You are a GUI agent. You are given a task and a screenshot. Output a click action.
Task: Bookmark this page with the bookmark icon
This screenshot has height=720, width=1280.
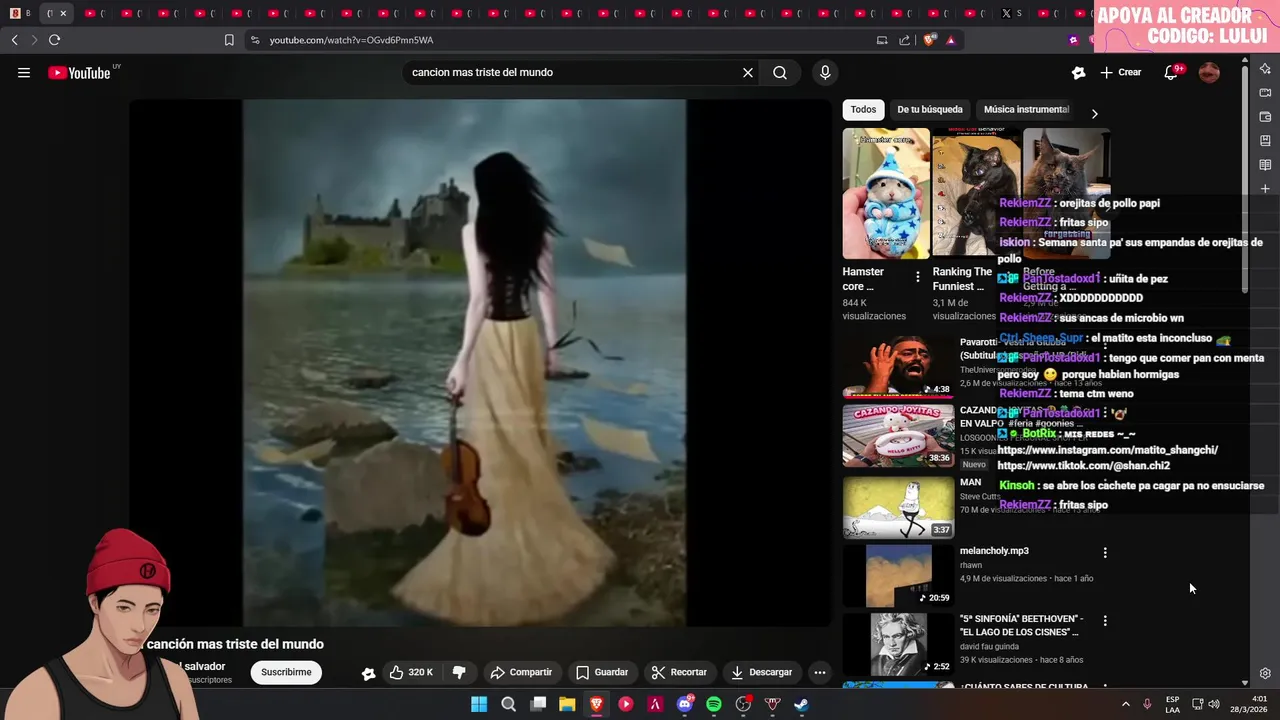[229, 40]
